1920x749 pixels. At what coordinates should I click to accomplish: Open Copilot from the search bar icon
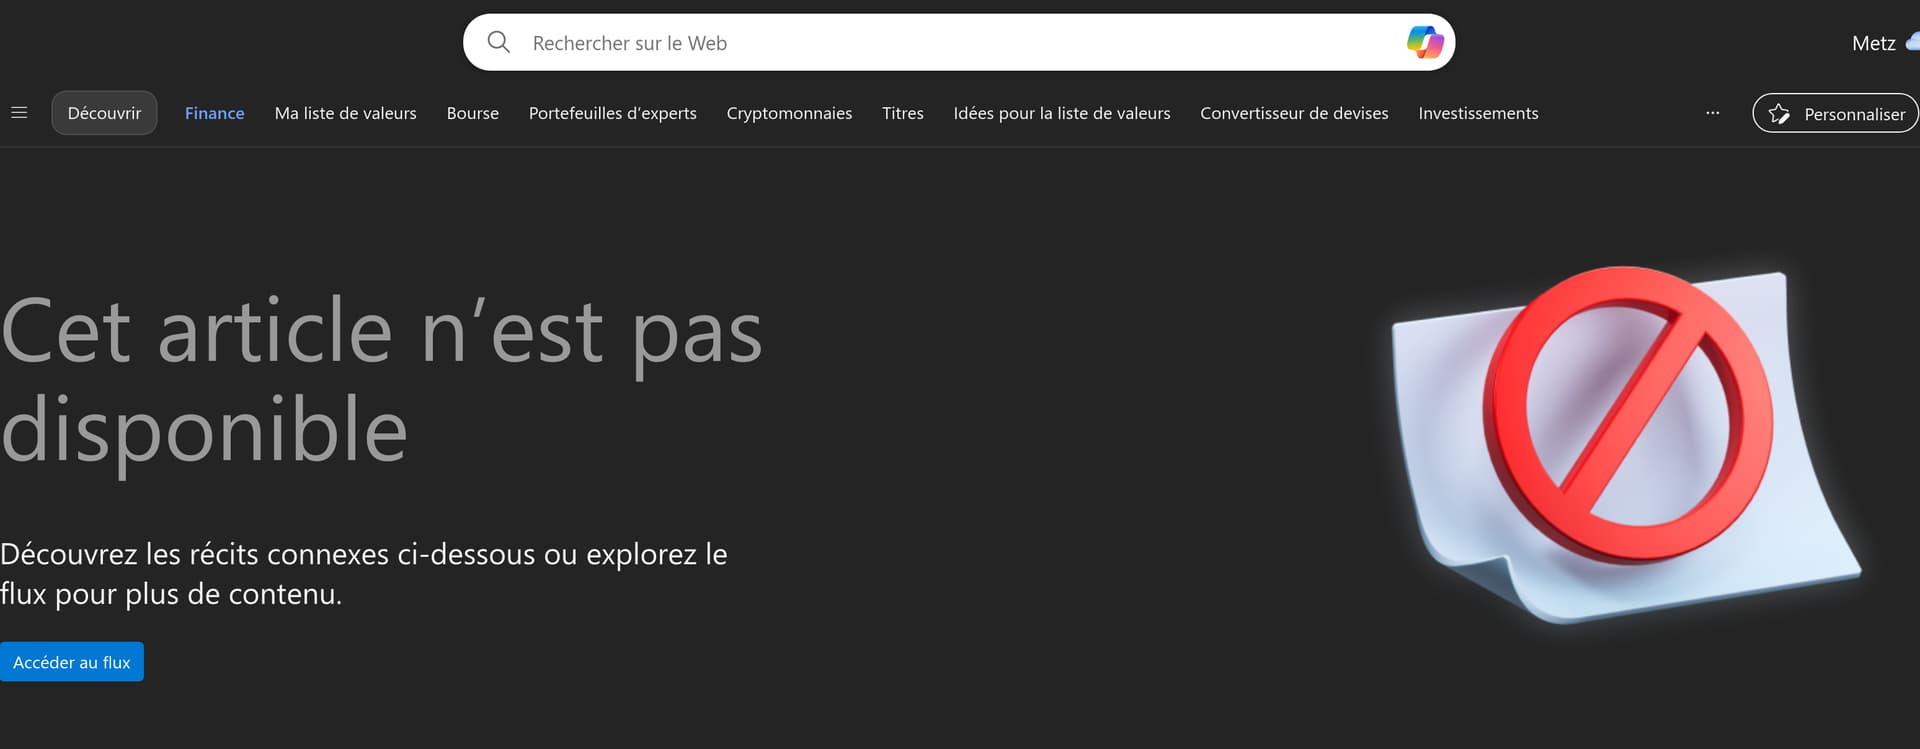tap(1424, 42)
